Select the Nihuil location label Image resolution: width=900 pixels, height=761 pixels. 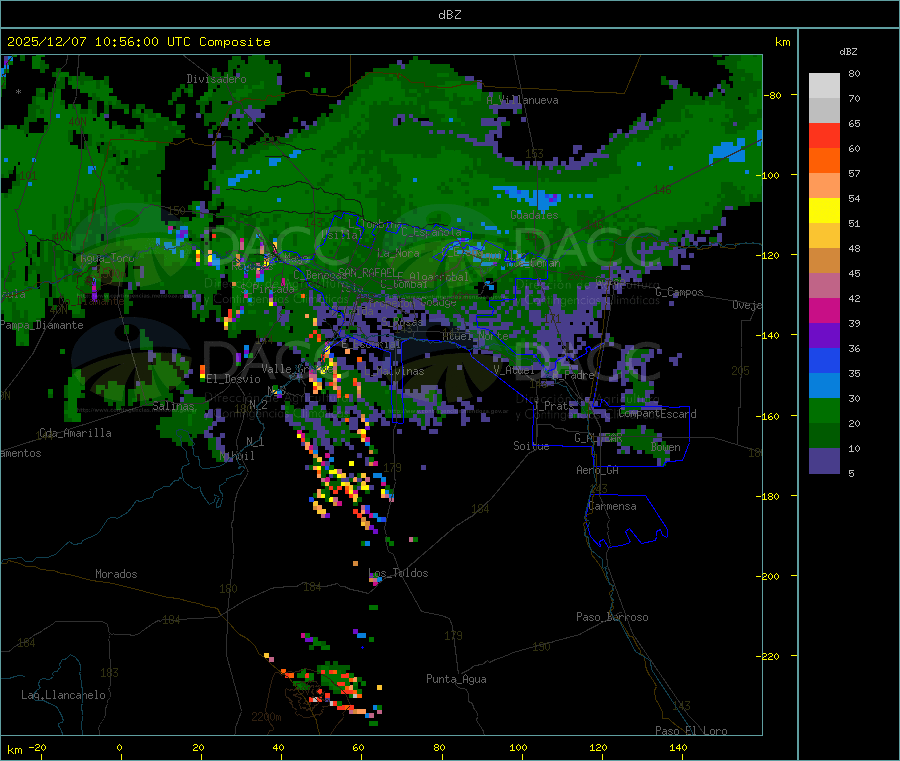tap(237, 456)
